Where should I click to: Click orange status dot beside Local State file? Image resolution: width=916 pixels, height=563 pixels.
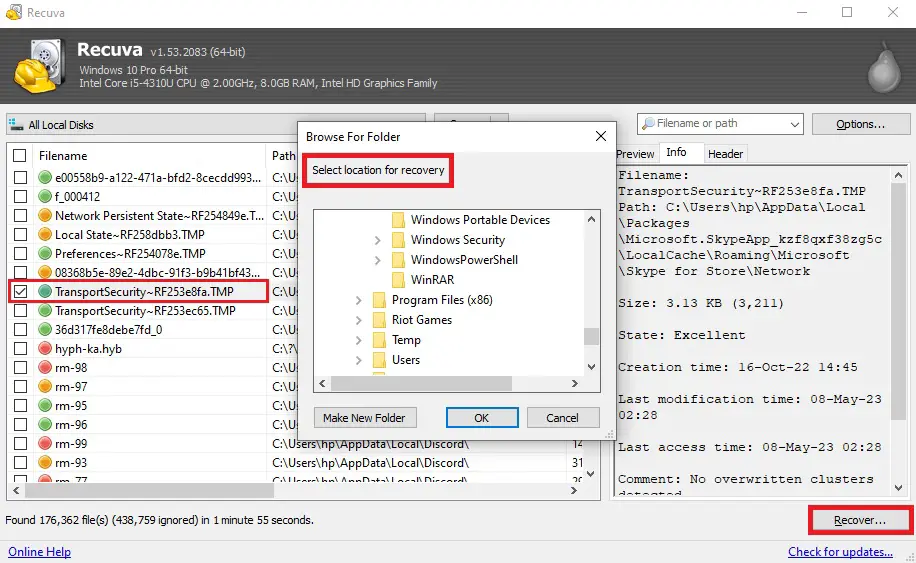(x=45, y=235)
